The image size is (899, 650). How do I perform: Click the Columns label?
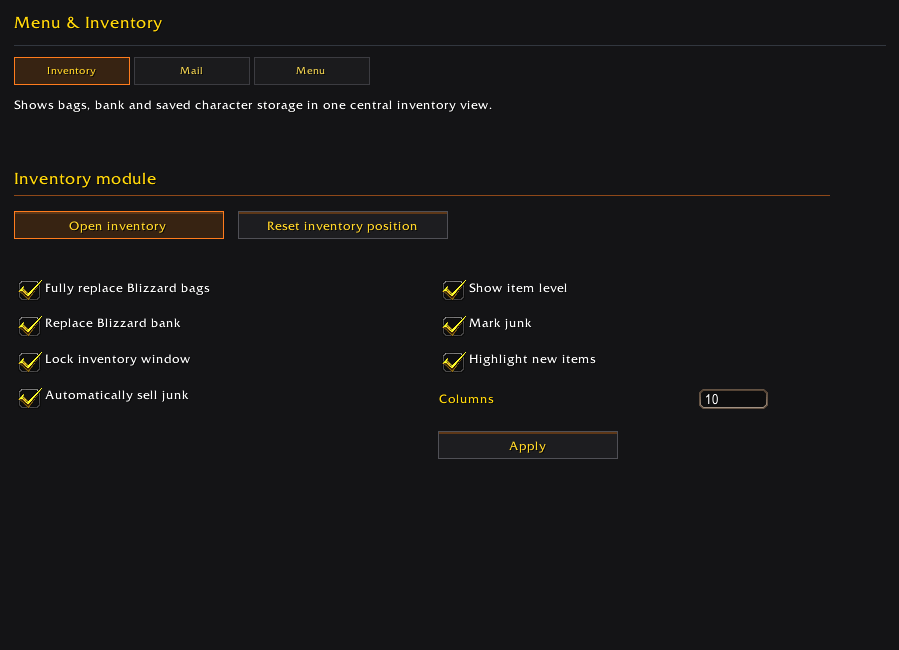click(466, 399)
